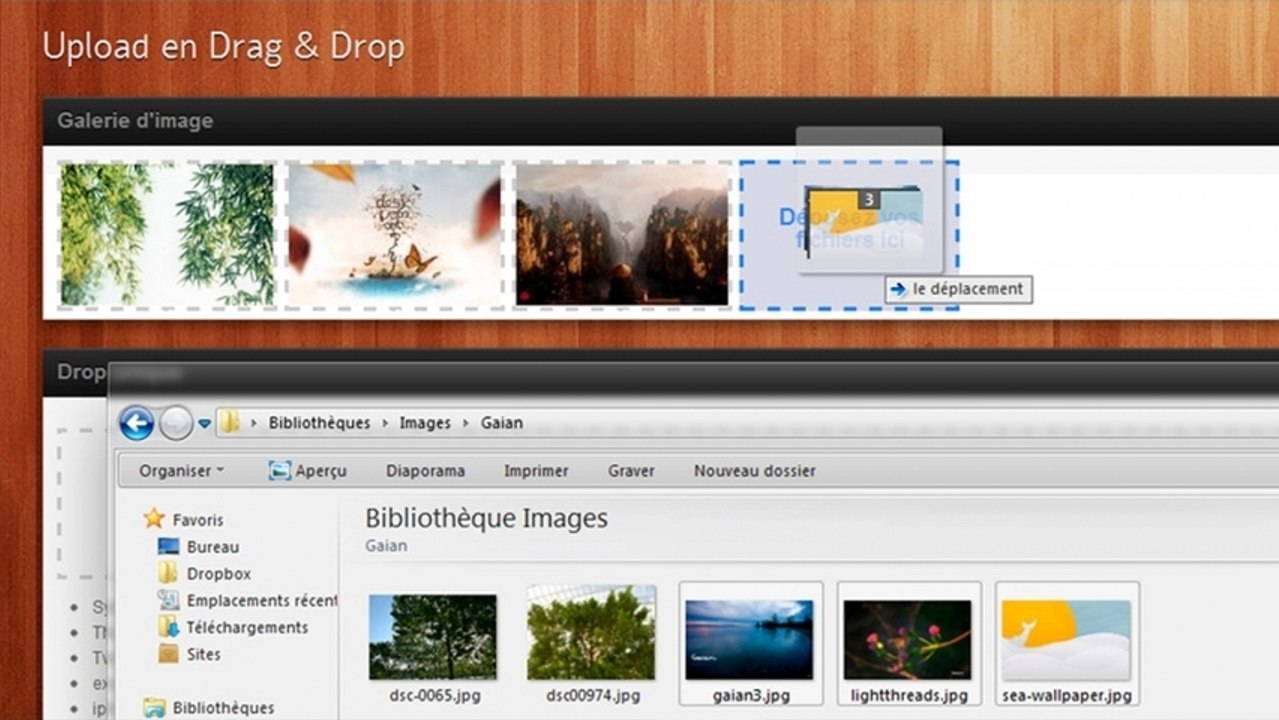Open Bureau in the sidebar
The image size is (1279, 720).
click(213, 547)
